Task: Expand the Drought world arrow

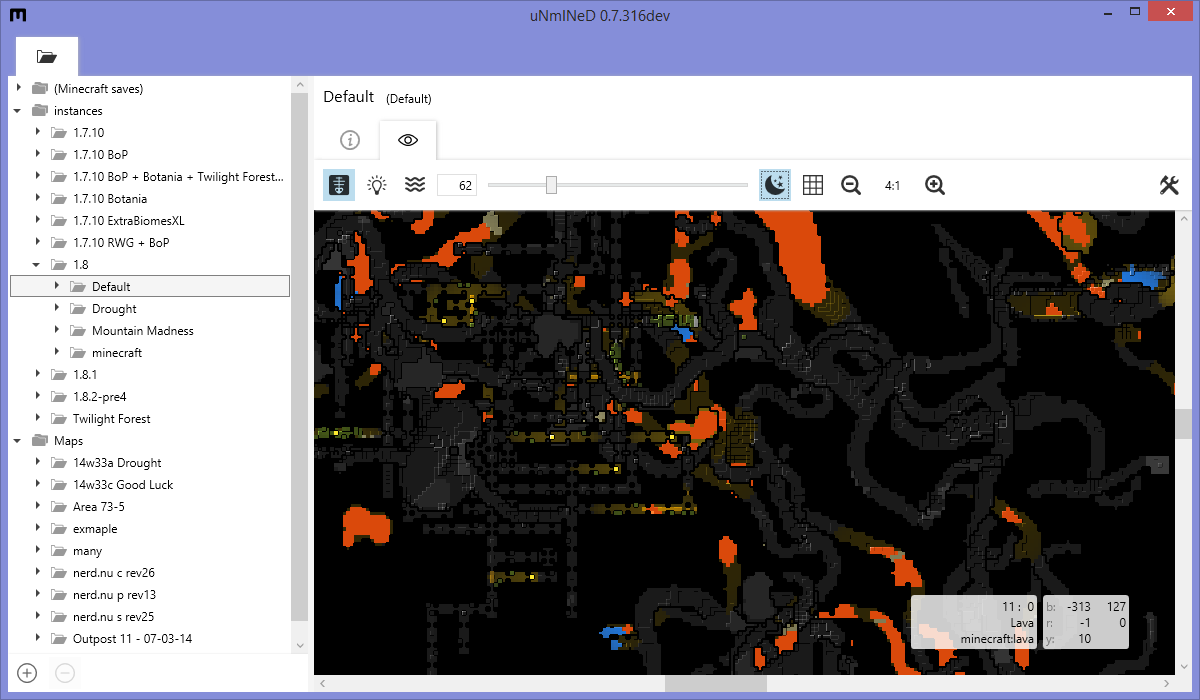Action: (57, 308)
